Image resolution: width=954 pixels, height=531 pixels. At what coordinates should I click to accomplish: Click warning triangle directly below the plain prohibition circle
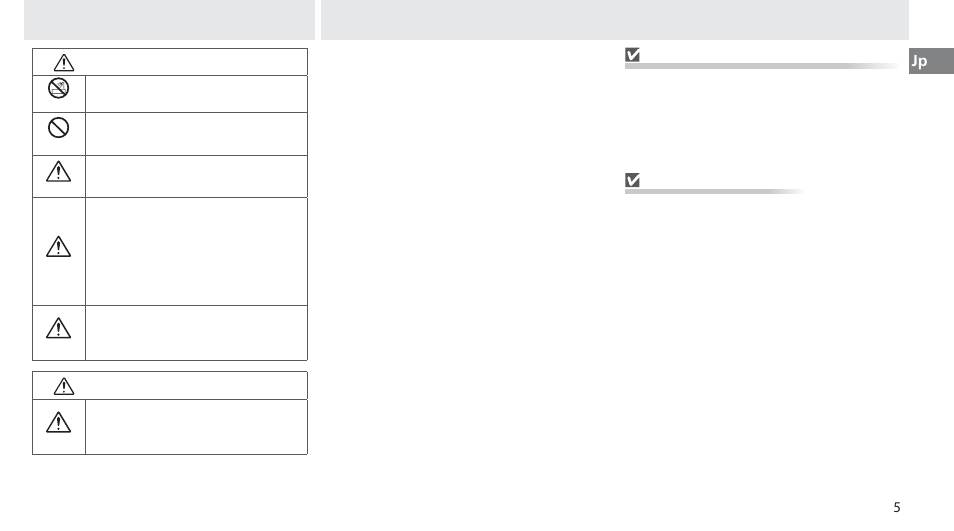coord(58,172)
